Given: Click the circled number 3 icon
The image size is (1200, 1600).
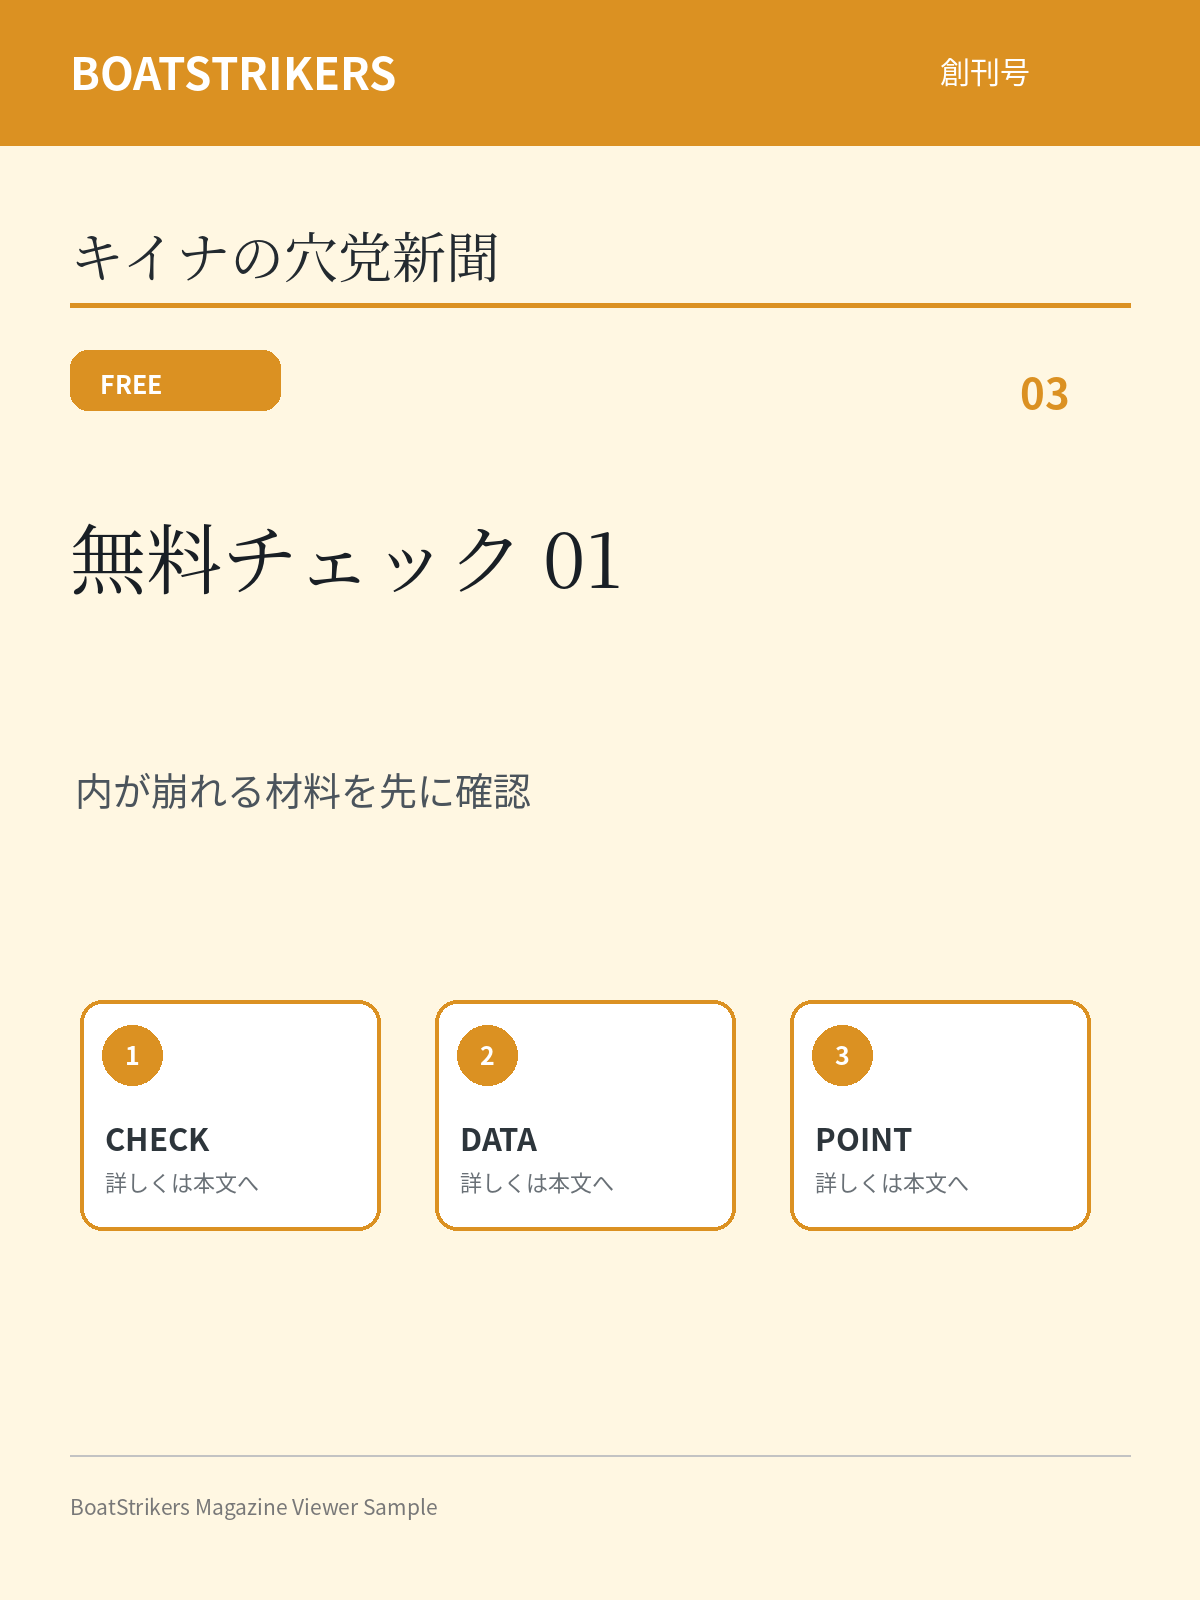Looking at the screenshot, I should 842,1055.
